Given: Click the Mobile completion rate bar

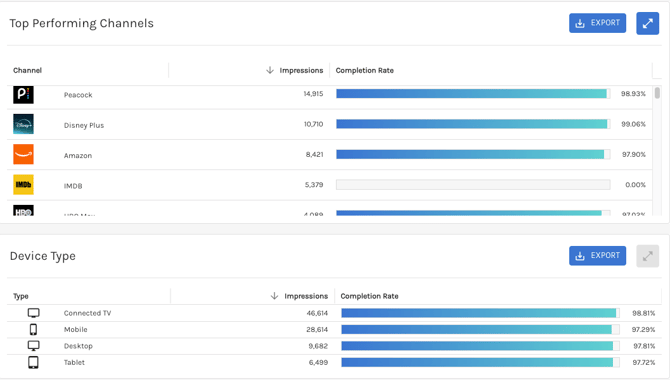Looking at the screenshot, I should 480,330.
